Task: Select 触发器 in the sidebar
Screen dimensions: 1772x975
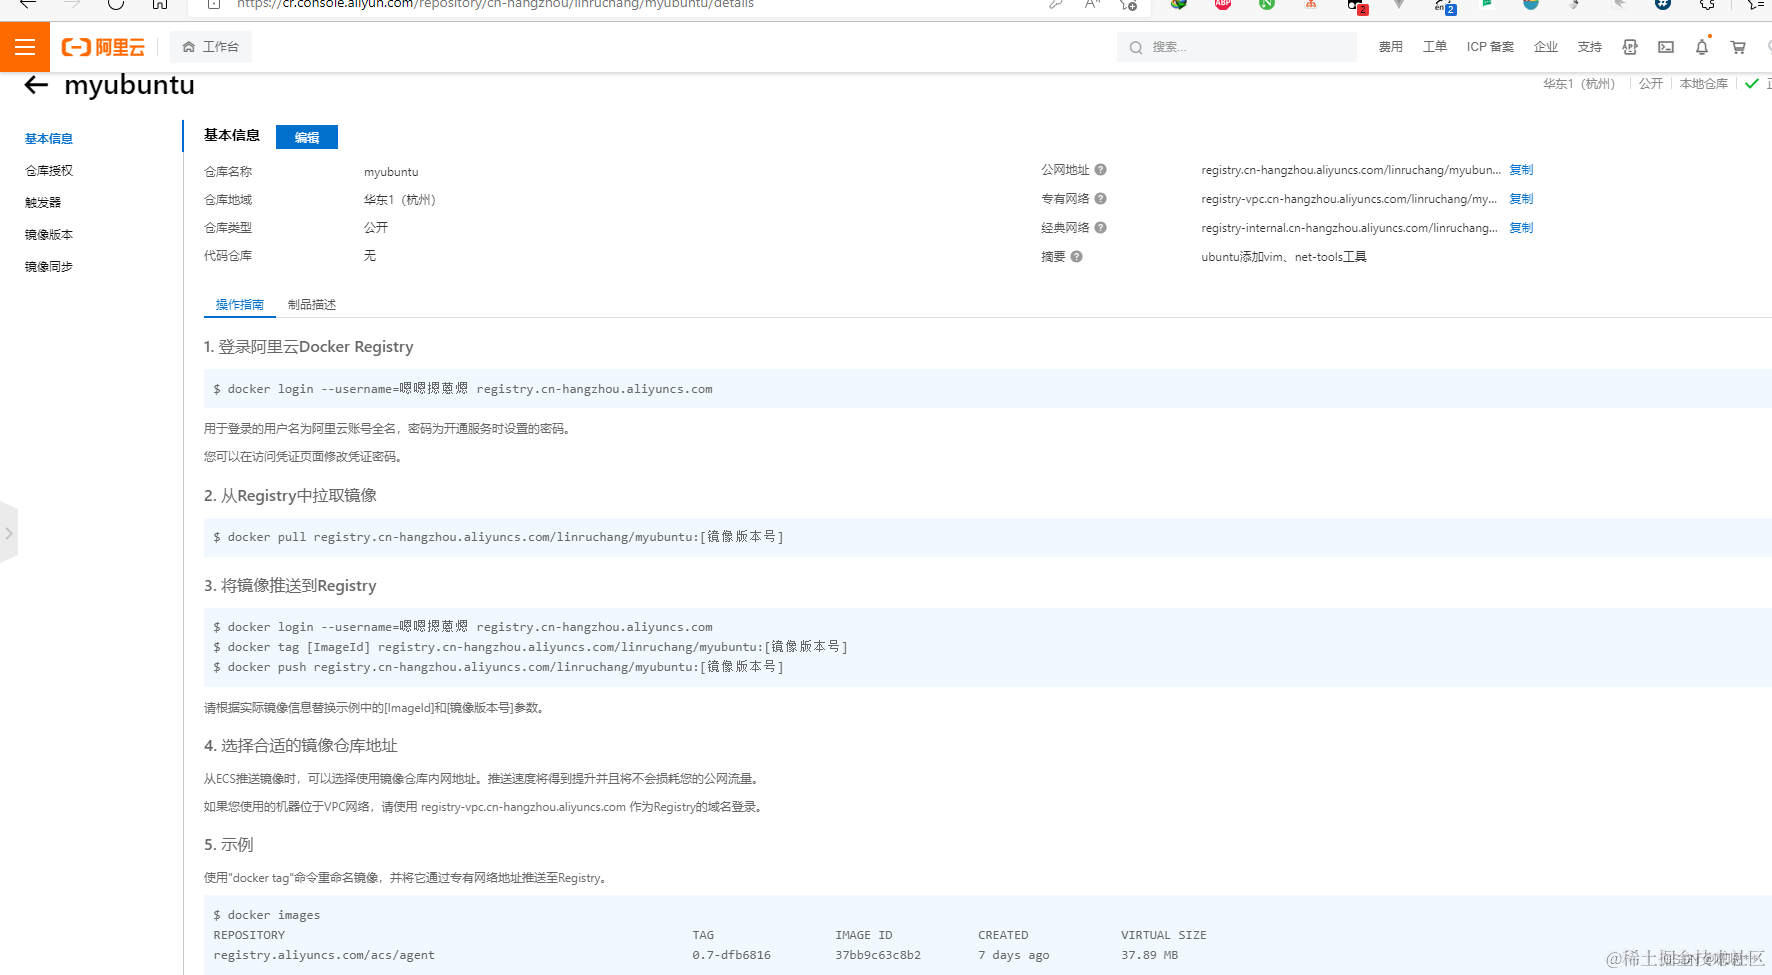Action: pyautogui.click(x=43, y=203)
